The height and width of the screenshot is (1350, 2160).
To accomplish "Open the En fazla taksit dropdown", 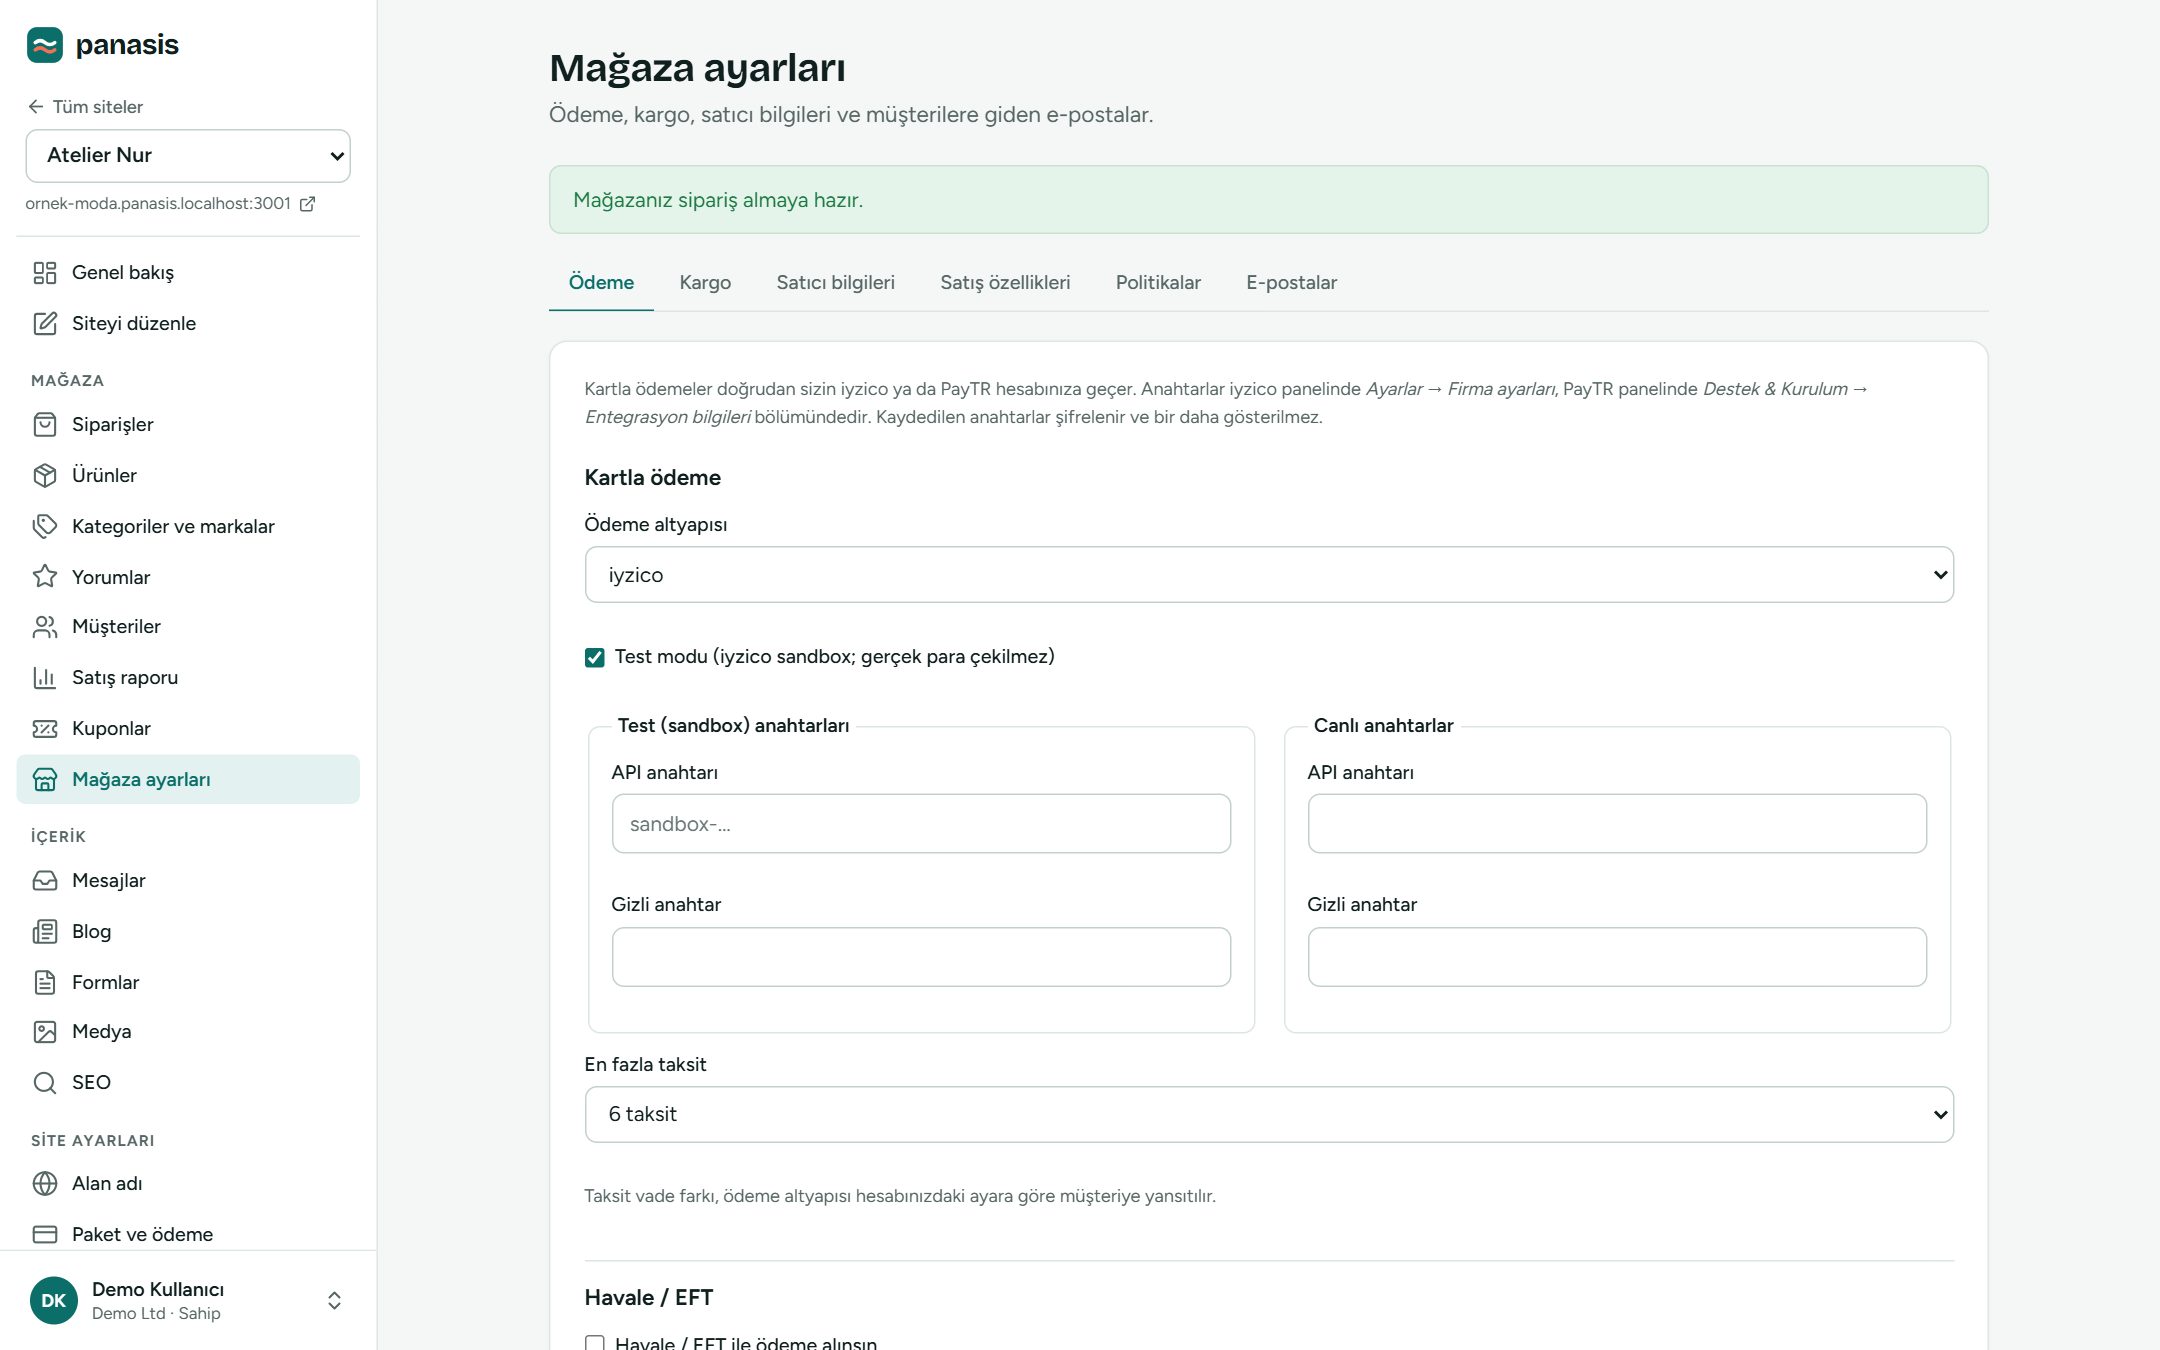I will pyautogui.click(x=1269, y=1115).
